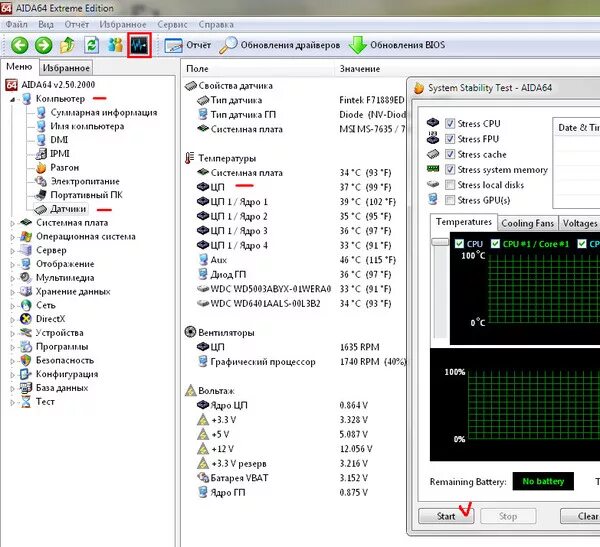Click the Вольтаж warning triangle icon
This screenshot has width=600, height=547.
[x=190, y=390]
